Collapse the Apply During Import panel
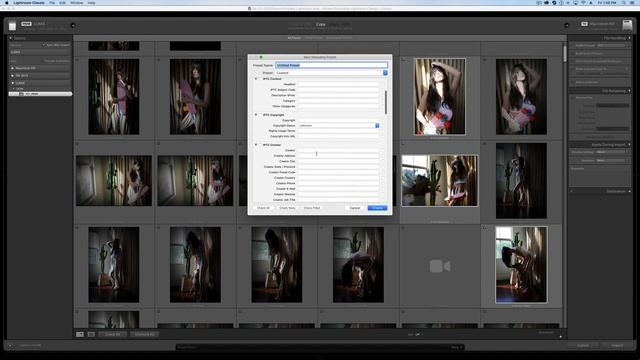The height and width of the screenshot is (360, 640). (x=629, y=144)
